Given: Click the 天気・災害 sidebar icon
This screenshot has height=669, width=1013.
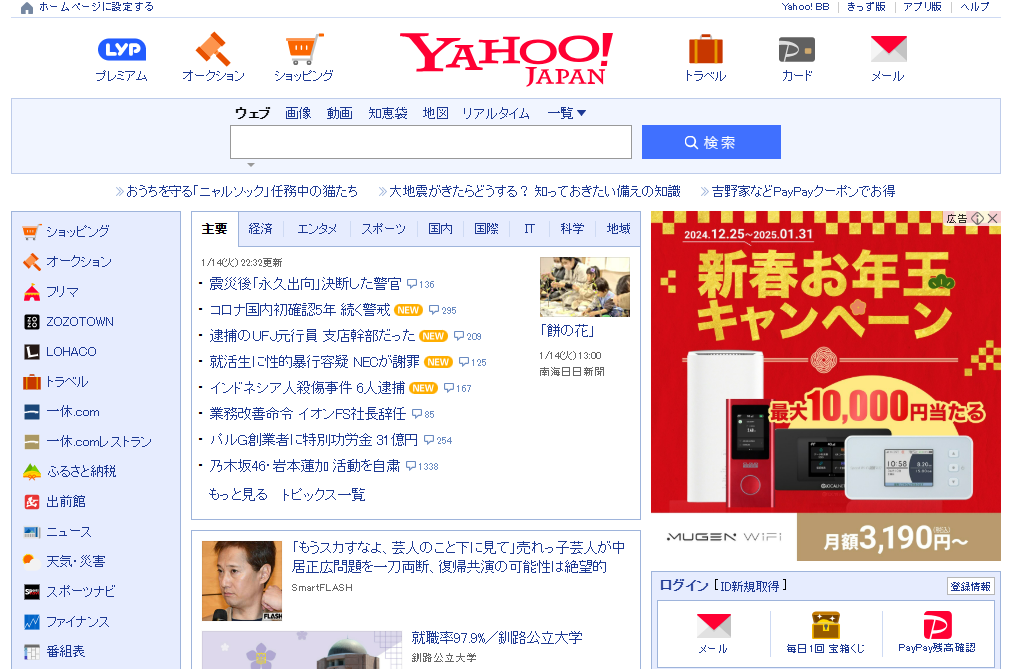Looking at the screenshot, I should coord(32,562).
